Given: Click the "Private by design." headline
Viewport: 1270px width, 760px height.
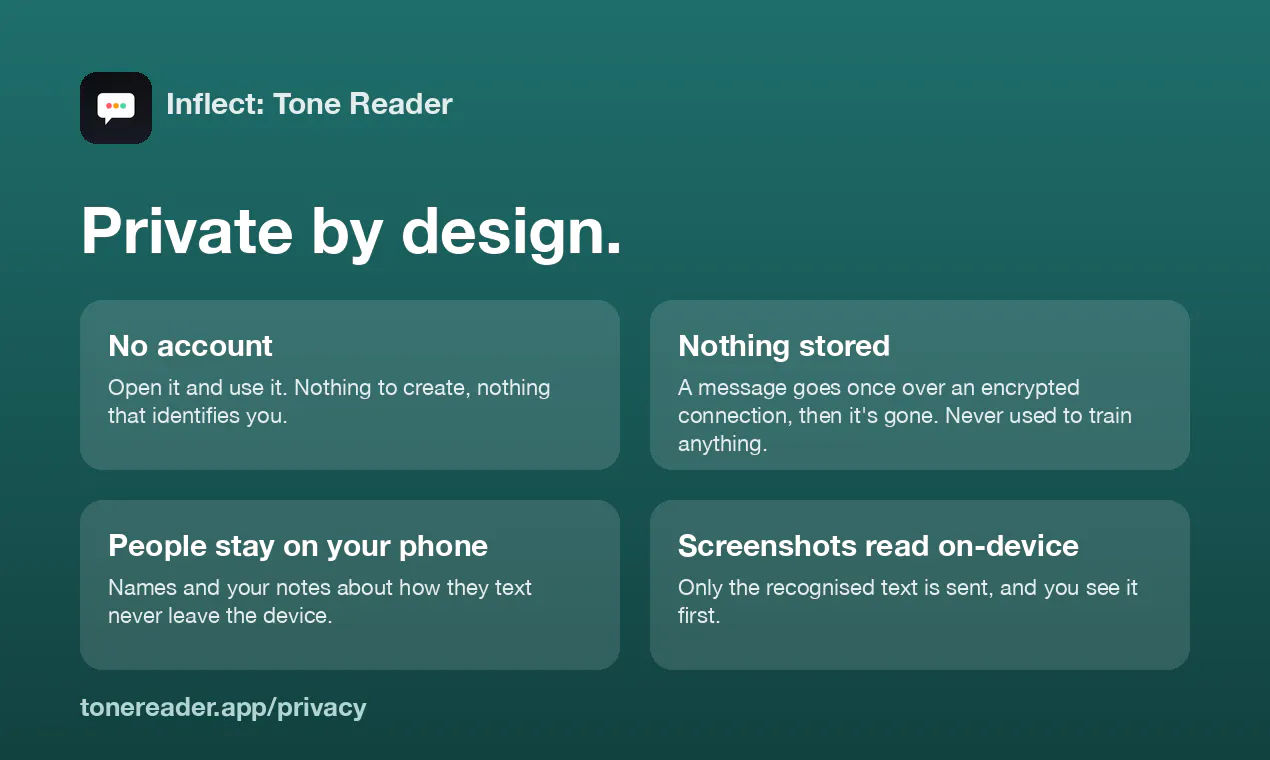Looking at the screenshot, I should [x=351, y=231].
